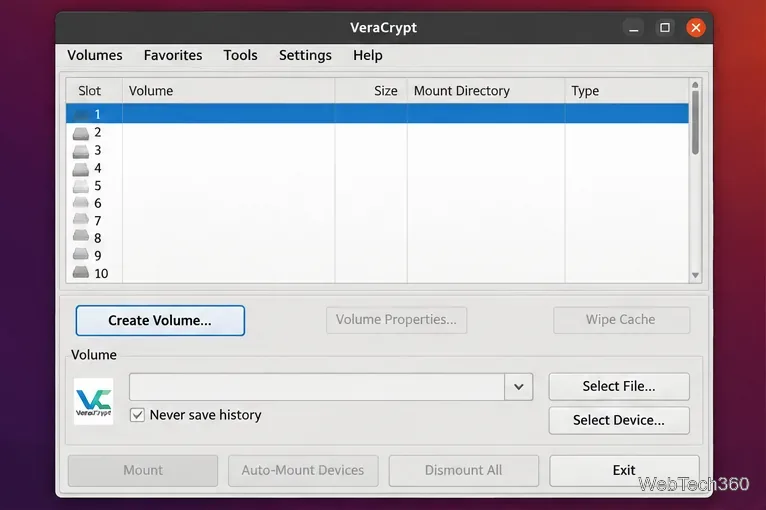Screen dimensions: 766x510
Task: Toggle the Never save history checkbox
Action: pos(137,415)
